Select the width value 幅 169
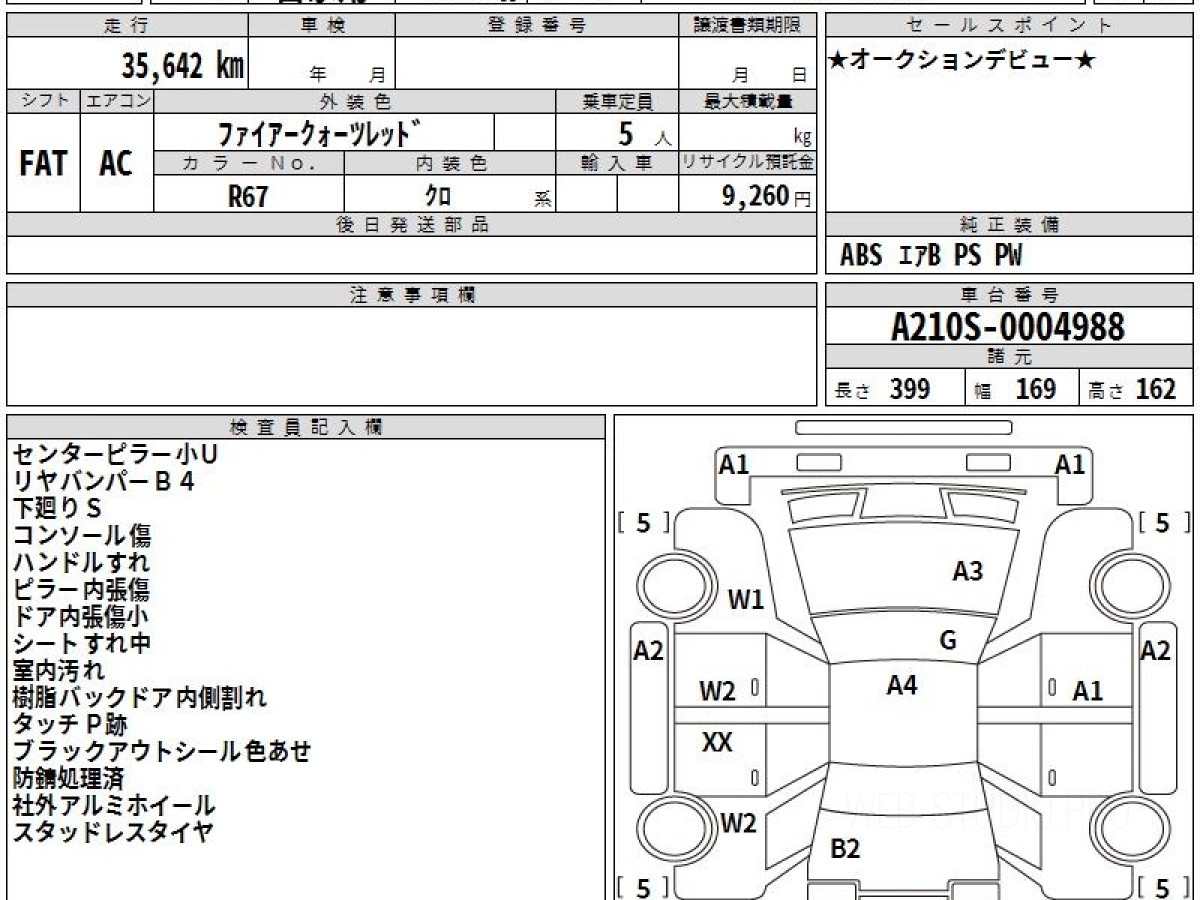This screenshot has height=900, width=1200. point(1016,389)
